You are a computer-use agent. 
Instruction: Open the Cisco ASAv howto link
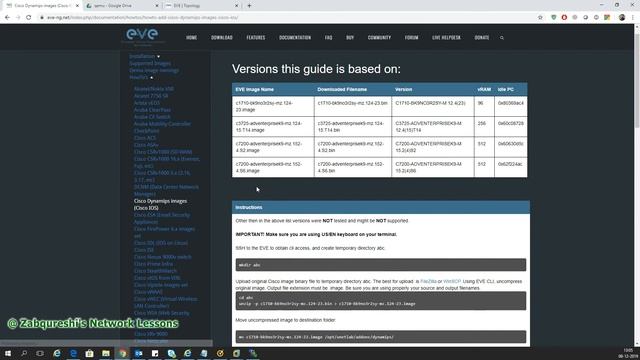[146, 145]
